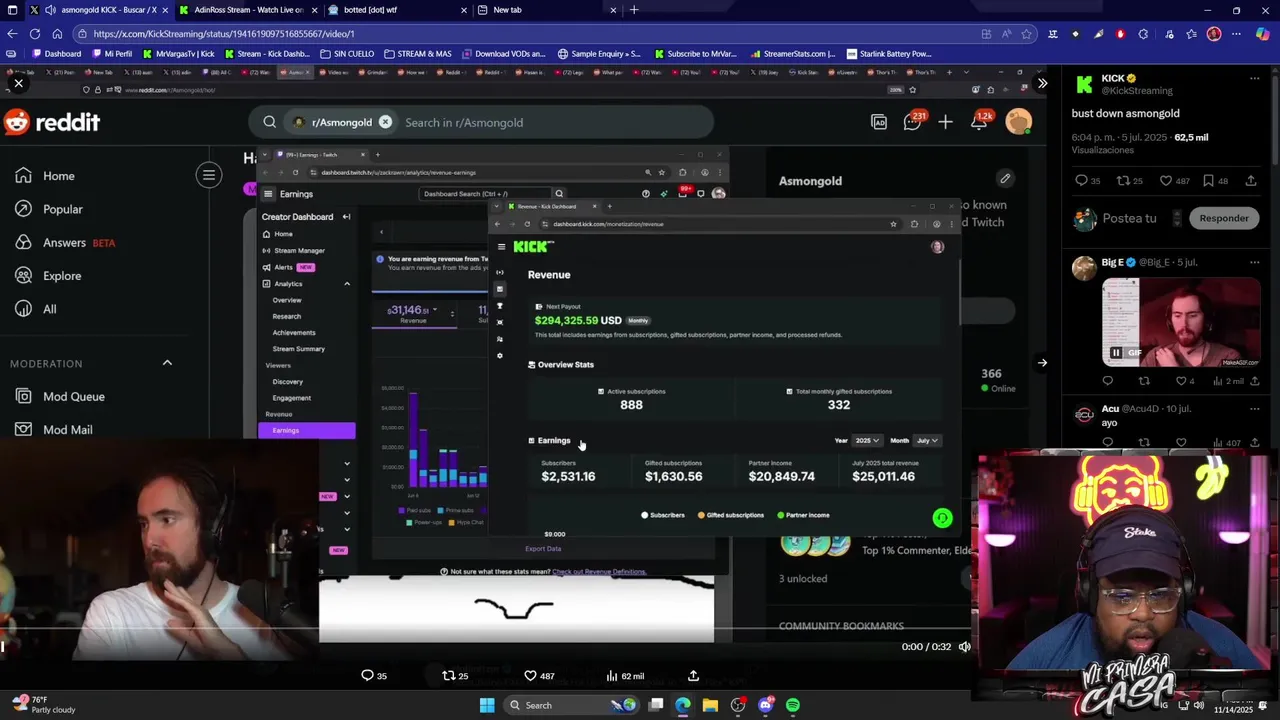Screen dimensions: 1280x720
Task: Share the KICK tweet from sidebar
Action: (1251, 181)
